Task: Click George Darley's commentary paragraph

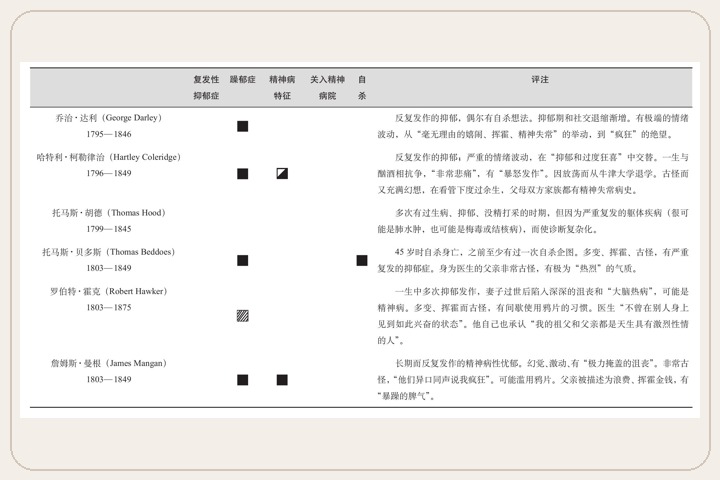Action: (533, 126)
